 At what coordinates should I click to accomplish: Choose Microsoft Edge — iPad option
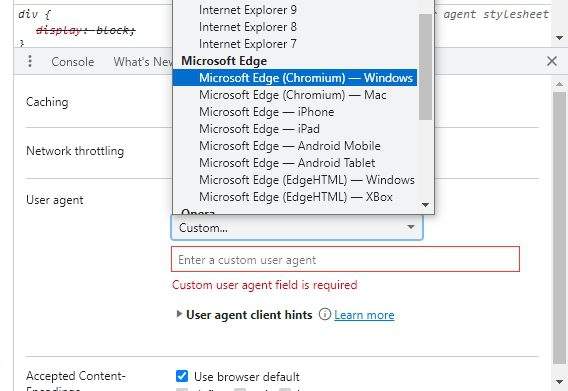coord(295,129)
